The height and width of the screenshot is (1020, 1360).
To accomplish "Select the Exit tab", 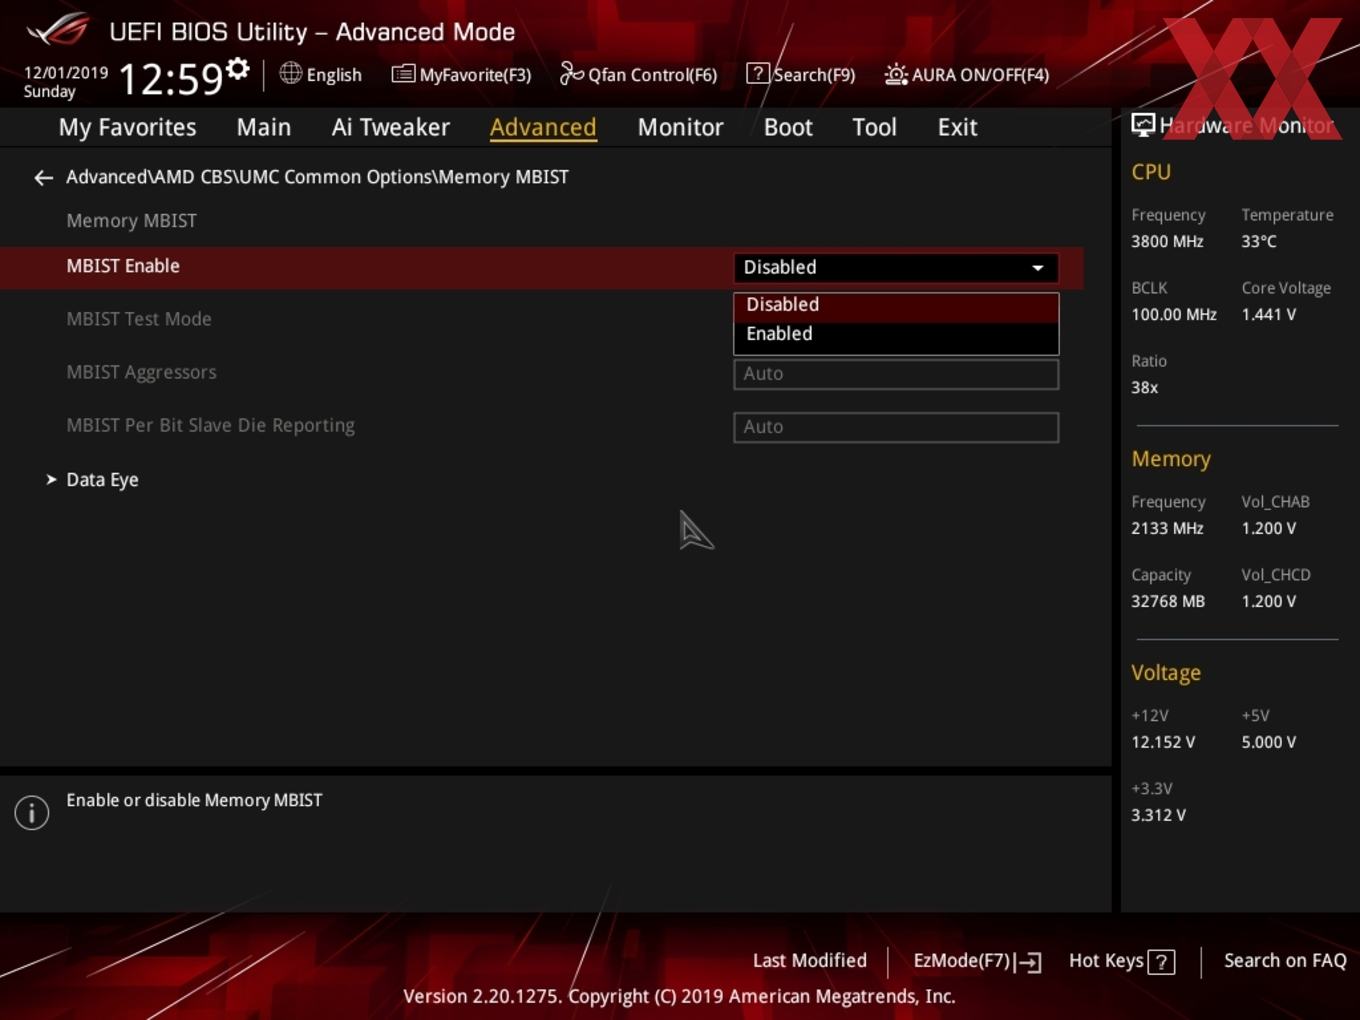I will (x=957, y=127).
